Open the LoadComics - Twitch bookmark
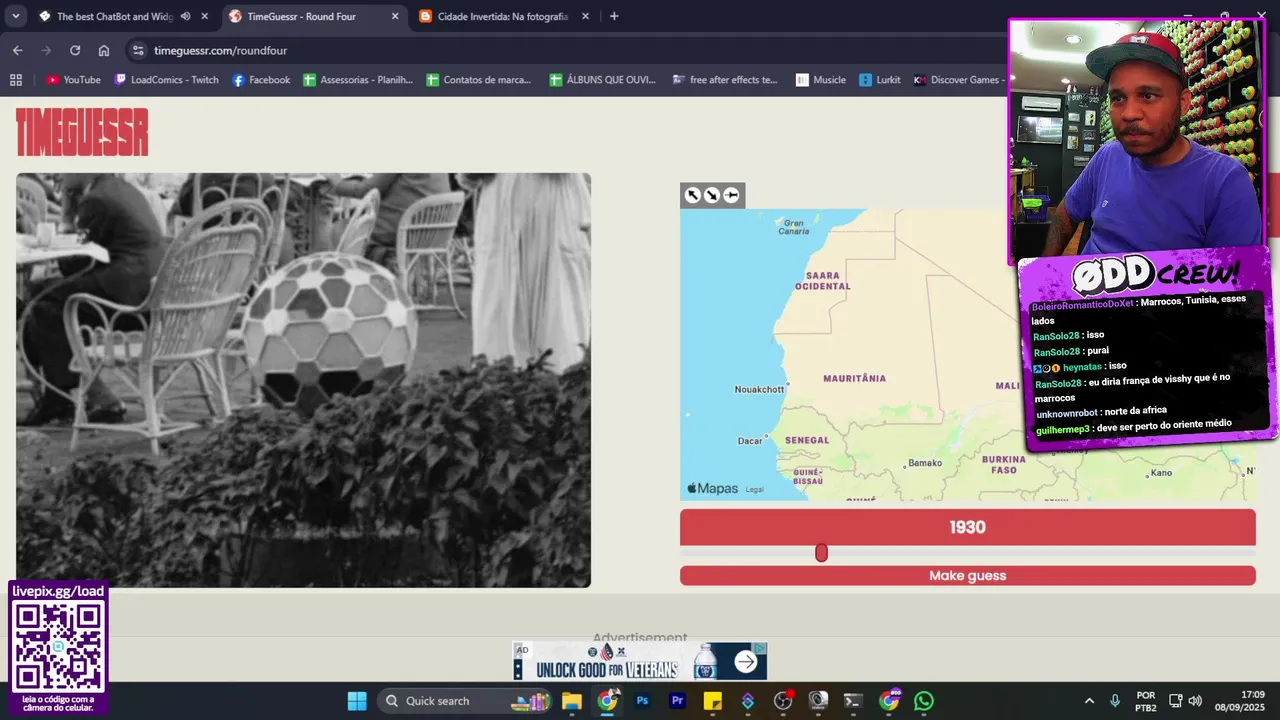Screen dimensions: 1280x720 (166, 80)
